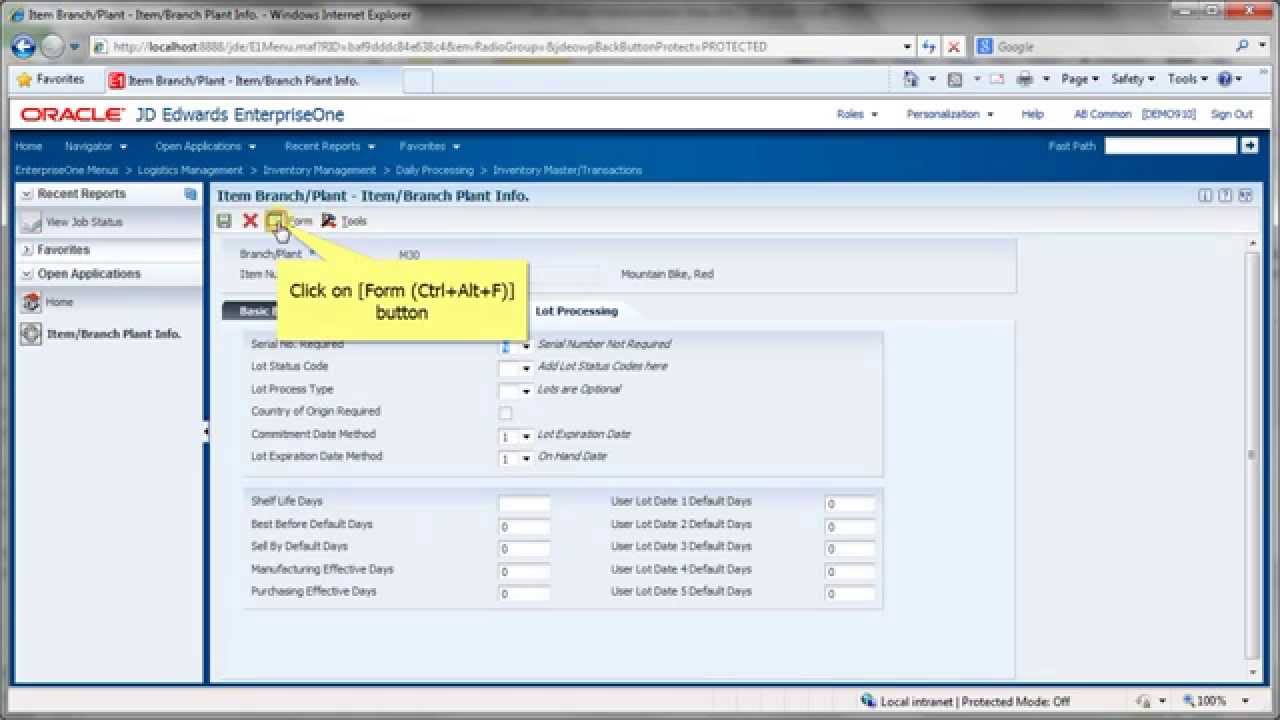Open the IE Safety menu

pos(1133,79)
